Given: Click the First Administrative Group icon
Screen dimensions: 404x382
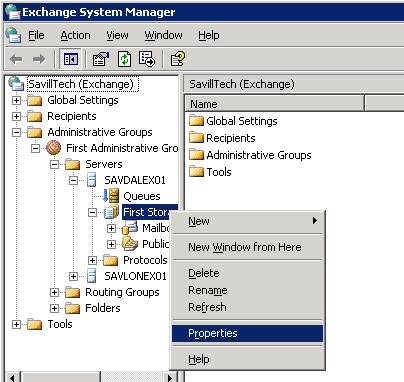Looking at the screenshot, I should (53, 148).
